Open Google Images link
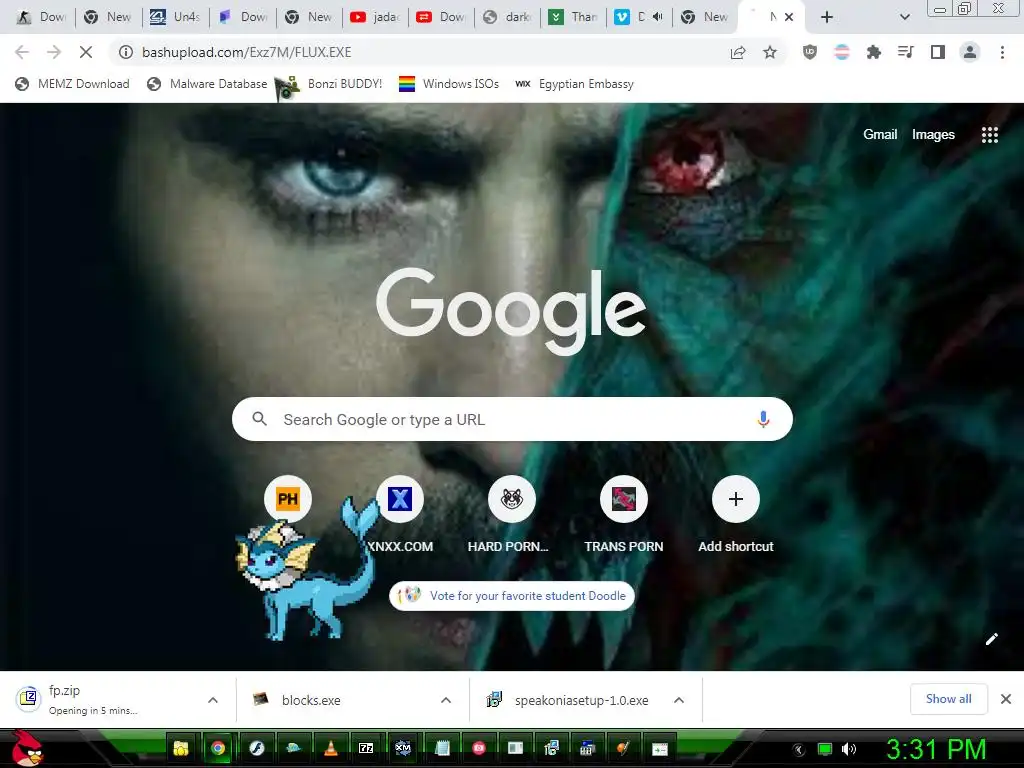The image size is (1024, 768). pos(933,135)
